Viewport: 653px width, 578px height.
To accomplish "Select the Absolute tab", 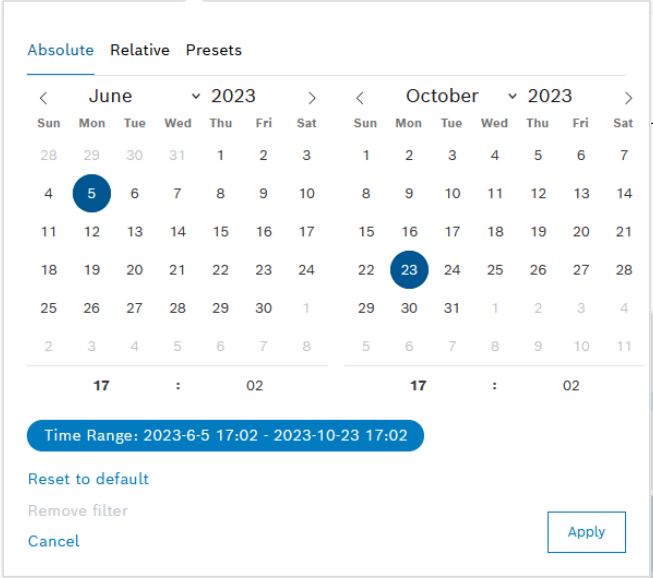I will [x=61, y=50].
